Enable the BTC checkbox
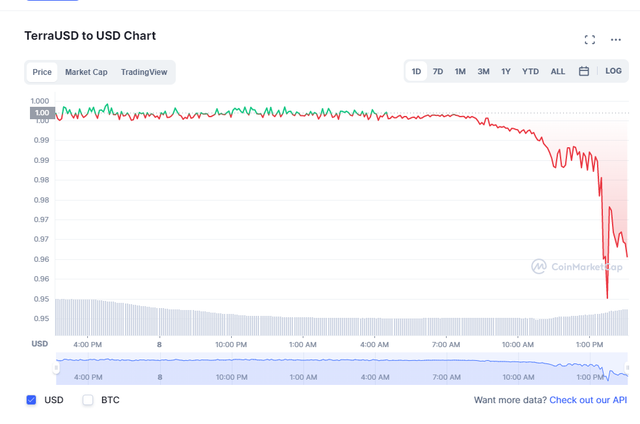 pos(88,400)
